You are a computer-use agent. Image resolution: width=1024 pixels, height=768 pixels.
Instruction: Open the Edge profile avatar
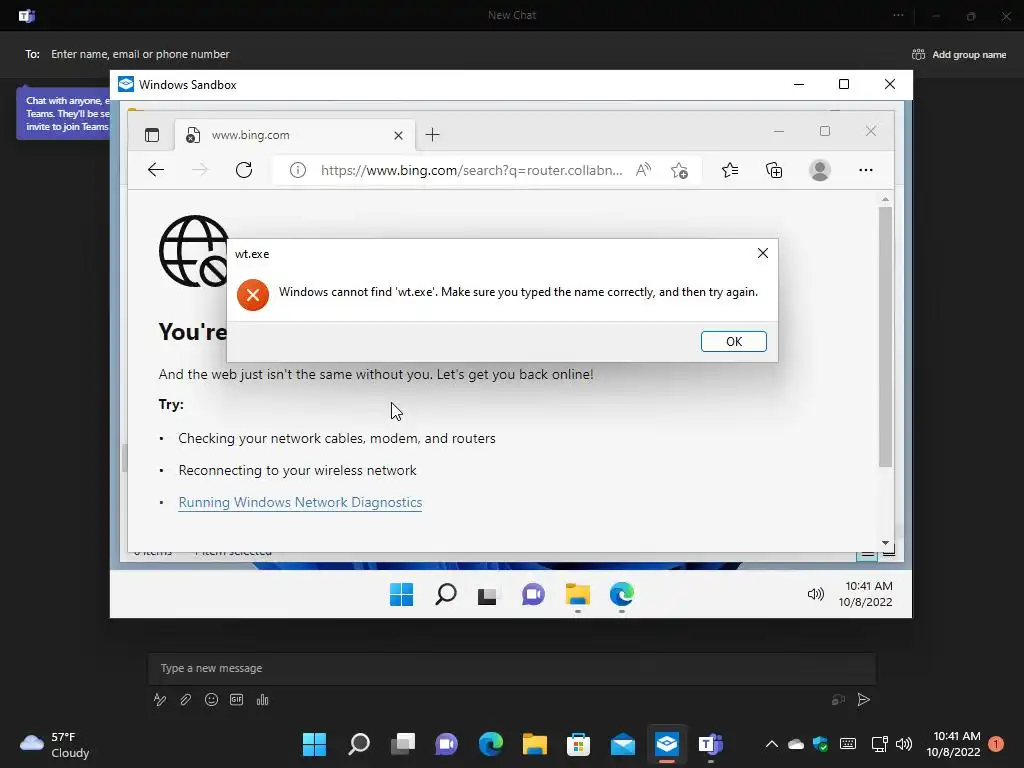(x=820, y=170)
